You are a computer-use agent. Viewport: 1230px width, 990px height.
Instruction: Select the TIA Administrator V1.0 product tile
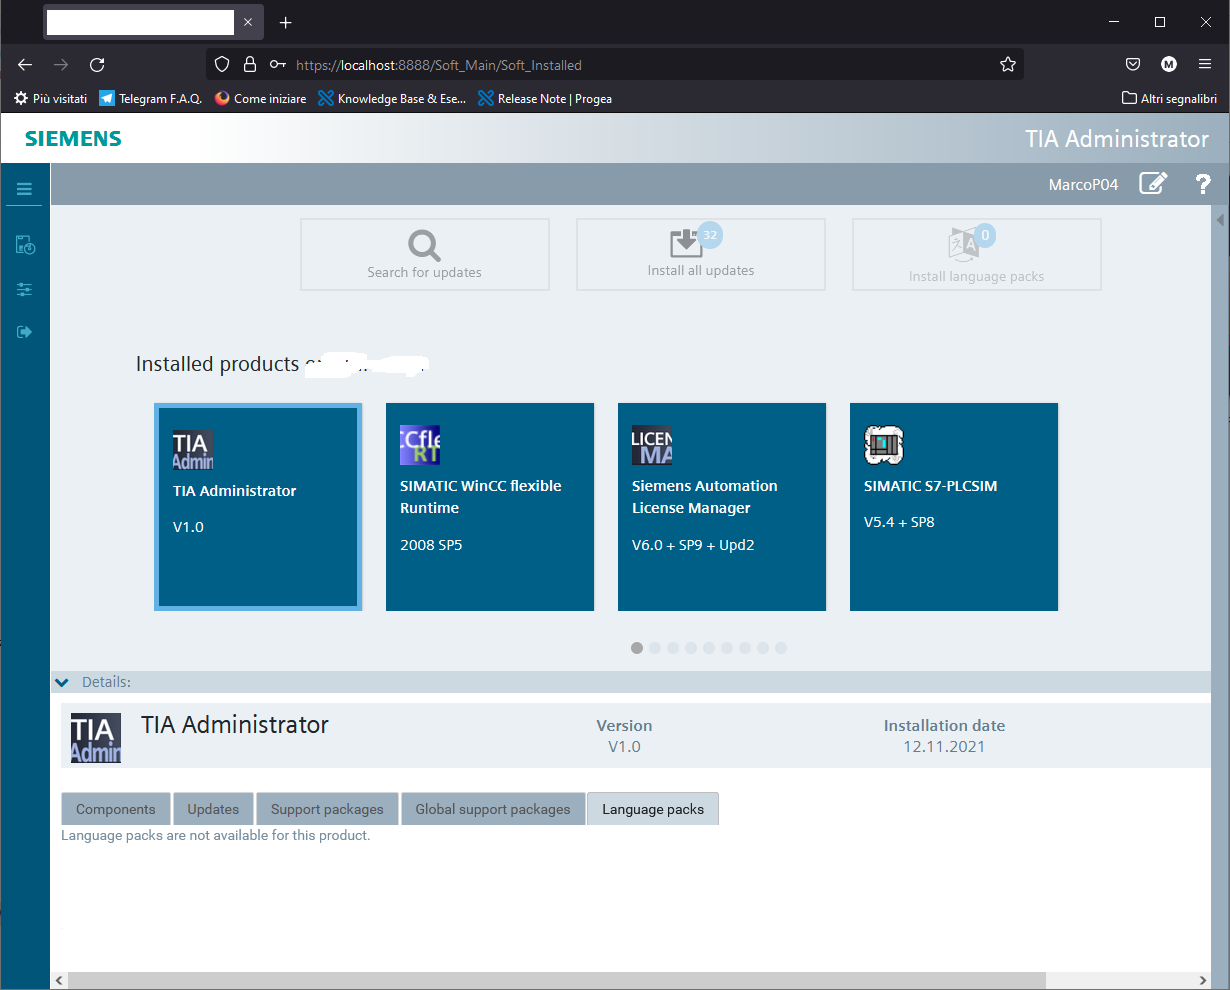tap(258, 506)
